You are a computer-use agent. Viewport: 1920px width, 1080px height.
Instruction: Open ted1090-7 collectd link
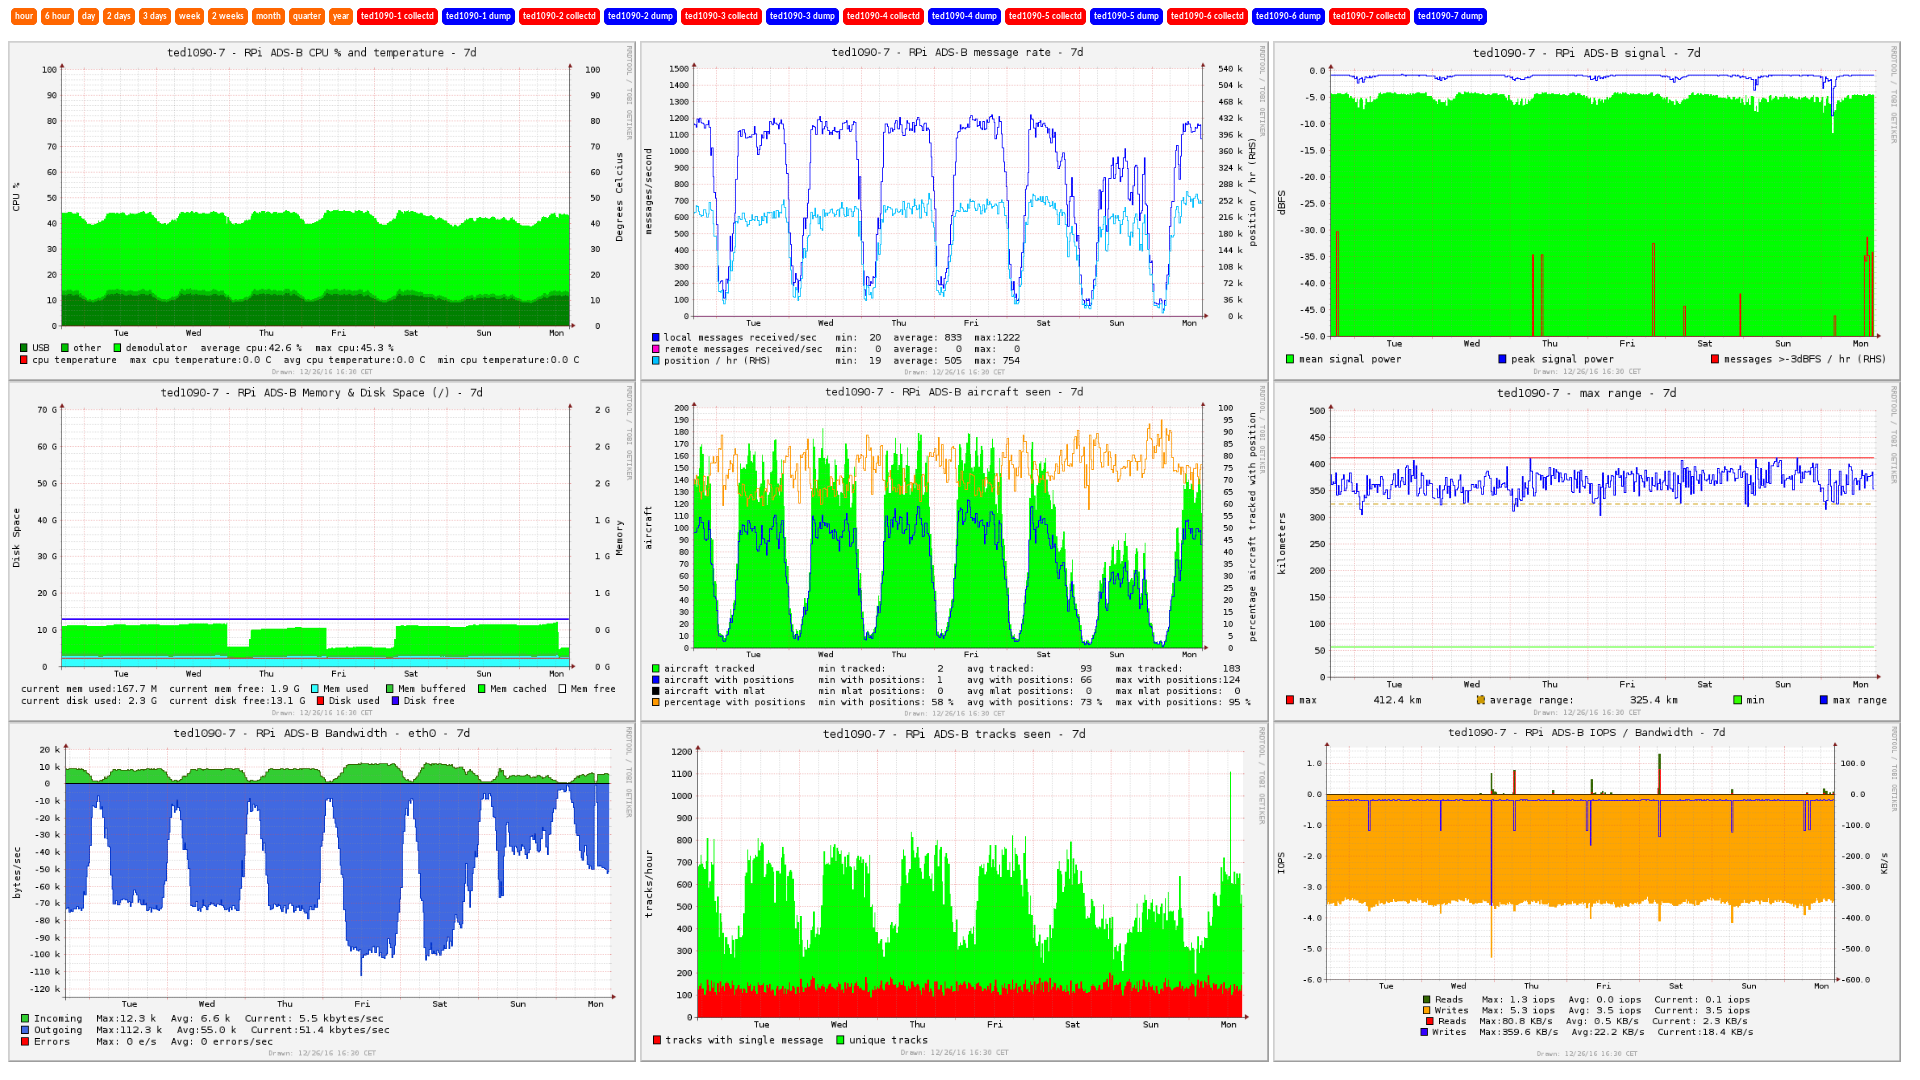[1369, 16]
